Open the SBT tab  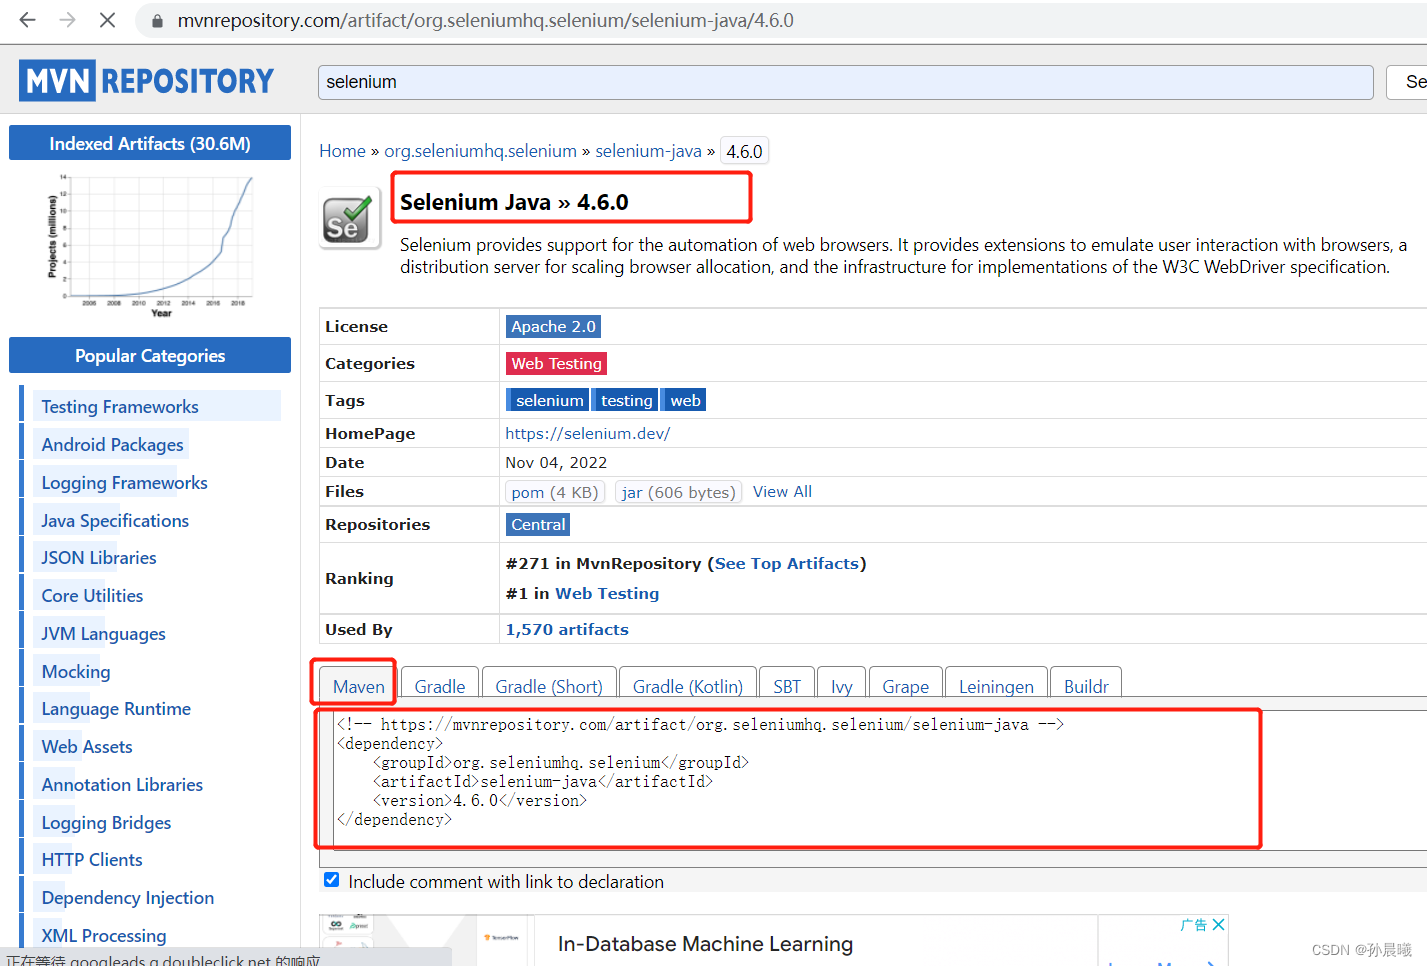tap(787, 686)
